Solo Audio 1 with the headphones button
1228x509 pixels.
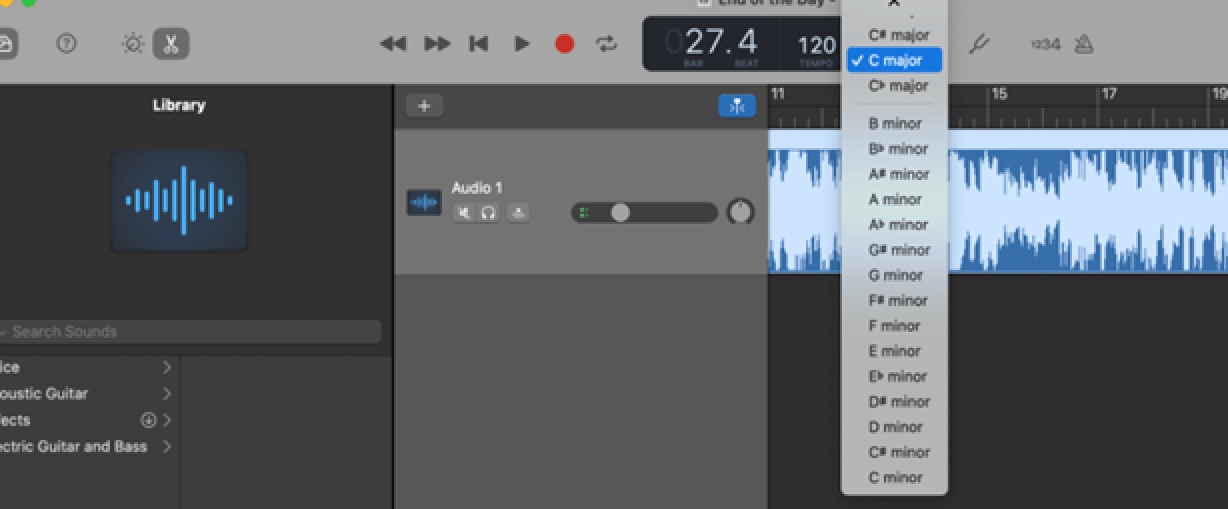click(x=488, y=212)
